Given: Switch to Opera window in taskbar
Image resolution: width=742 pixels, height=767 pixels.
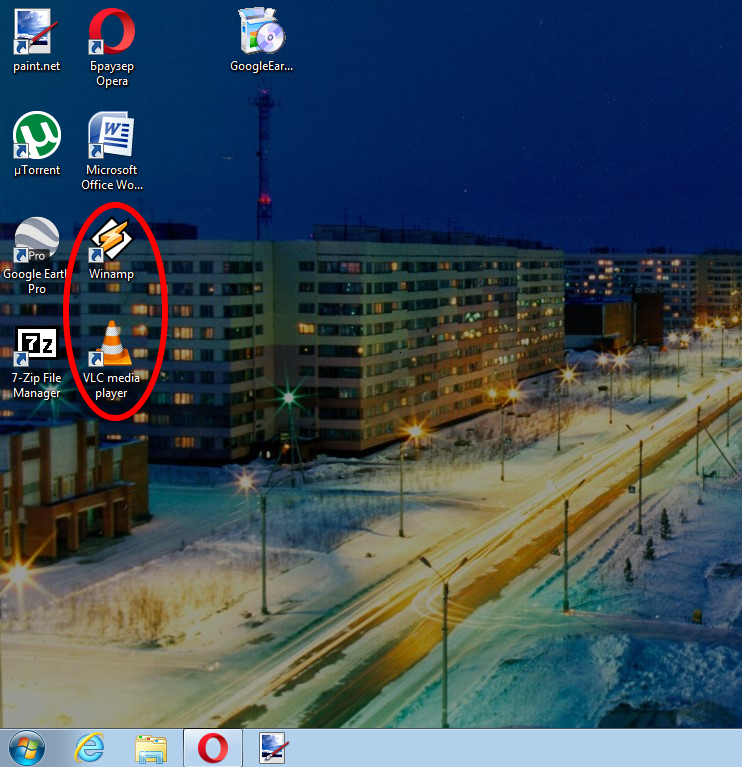Looking at the screenshot, I should 212,747.
